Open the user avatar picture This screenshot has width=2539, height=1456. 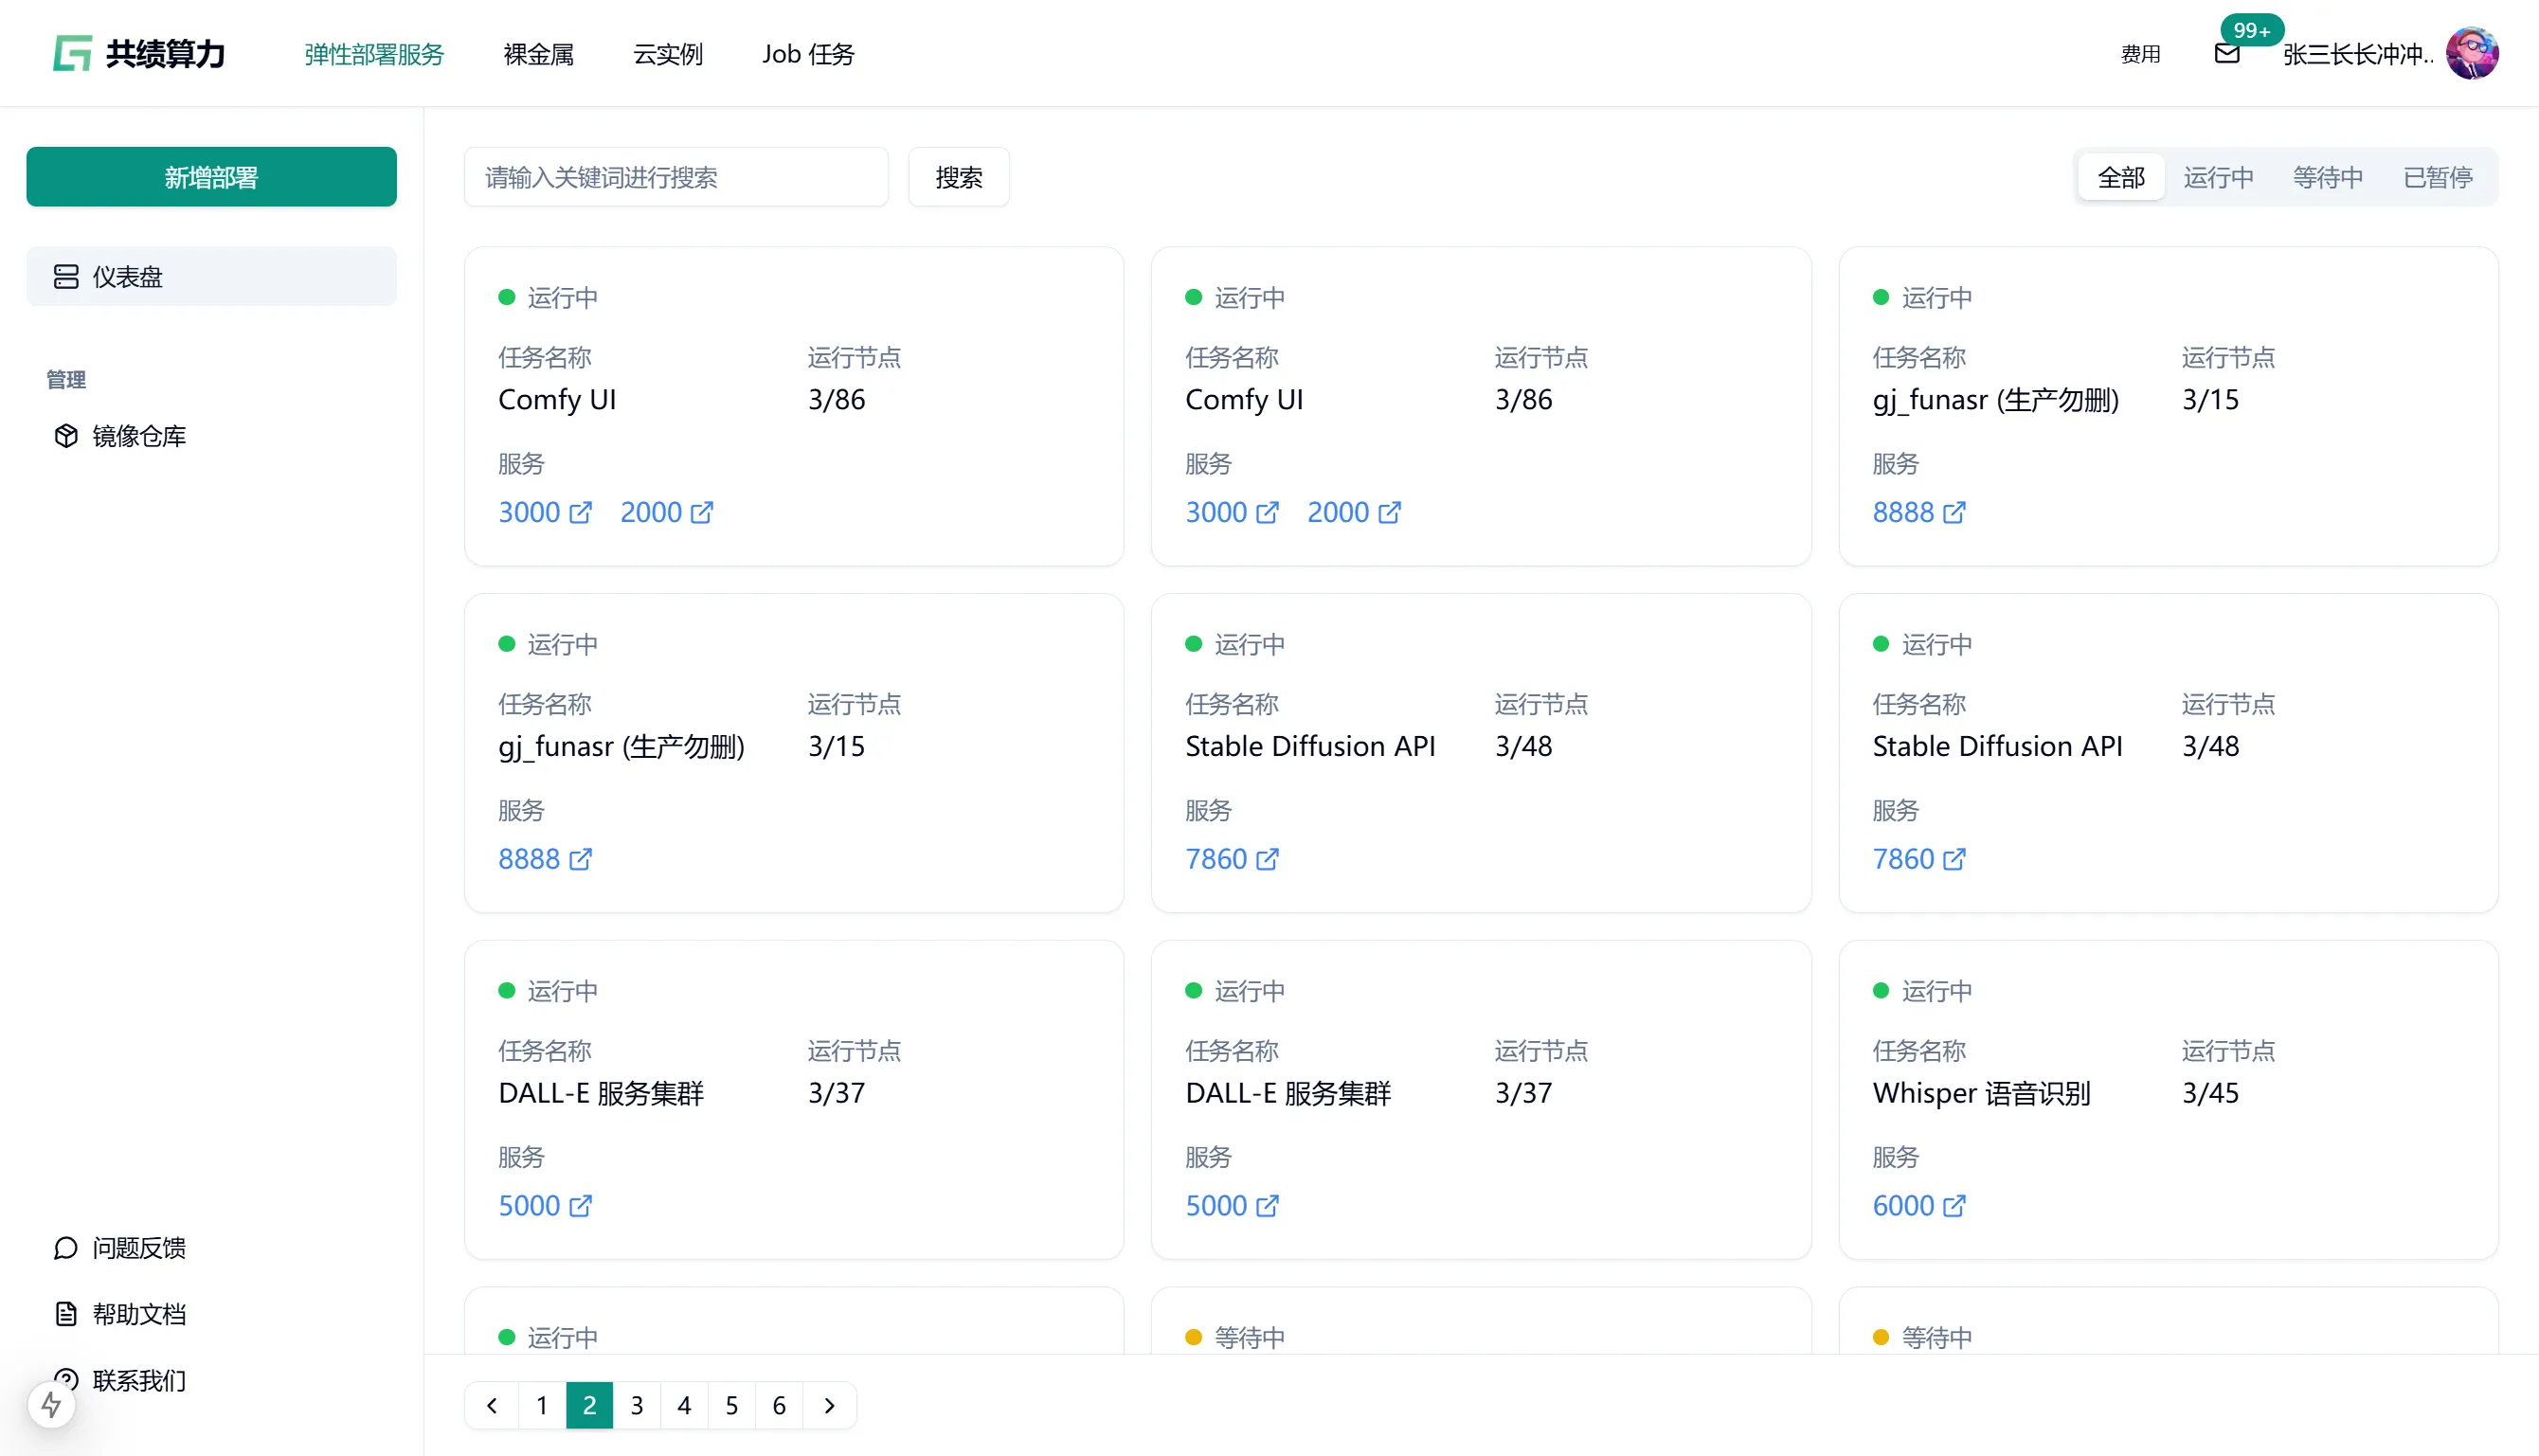pos(2472,53)
